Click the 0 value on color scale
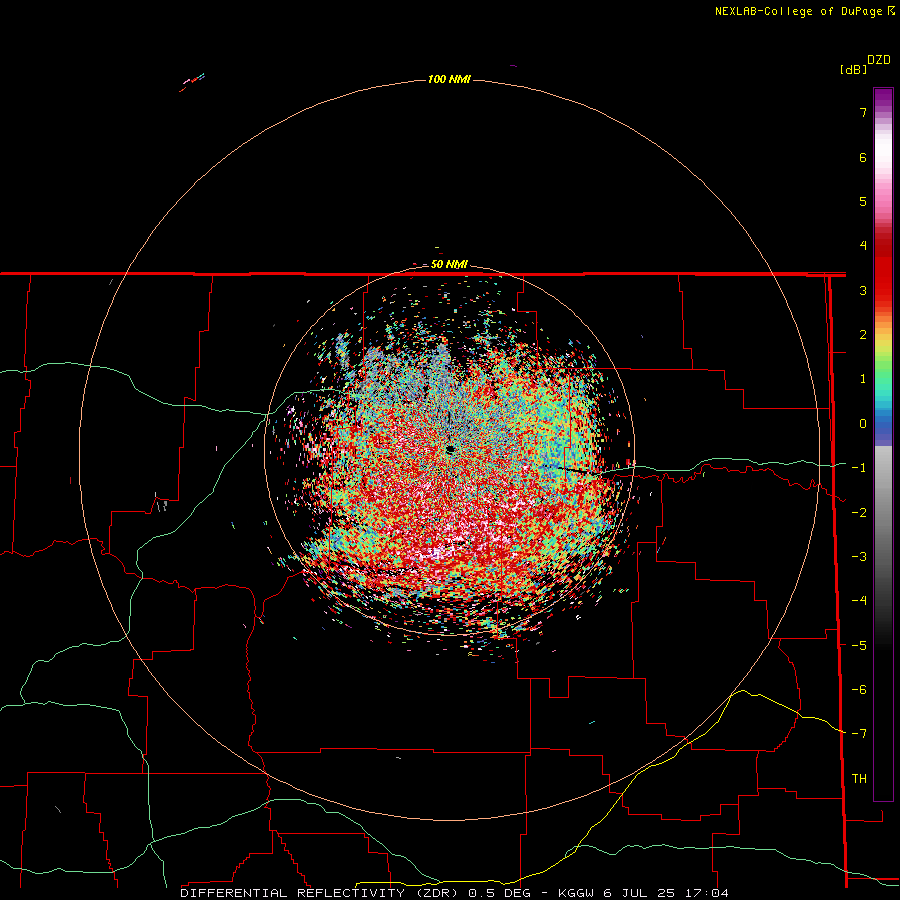The image size is (900, 900). (863, 424)
